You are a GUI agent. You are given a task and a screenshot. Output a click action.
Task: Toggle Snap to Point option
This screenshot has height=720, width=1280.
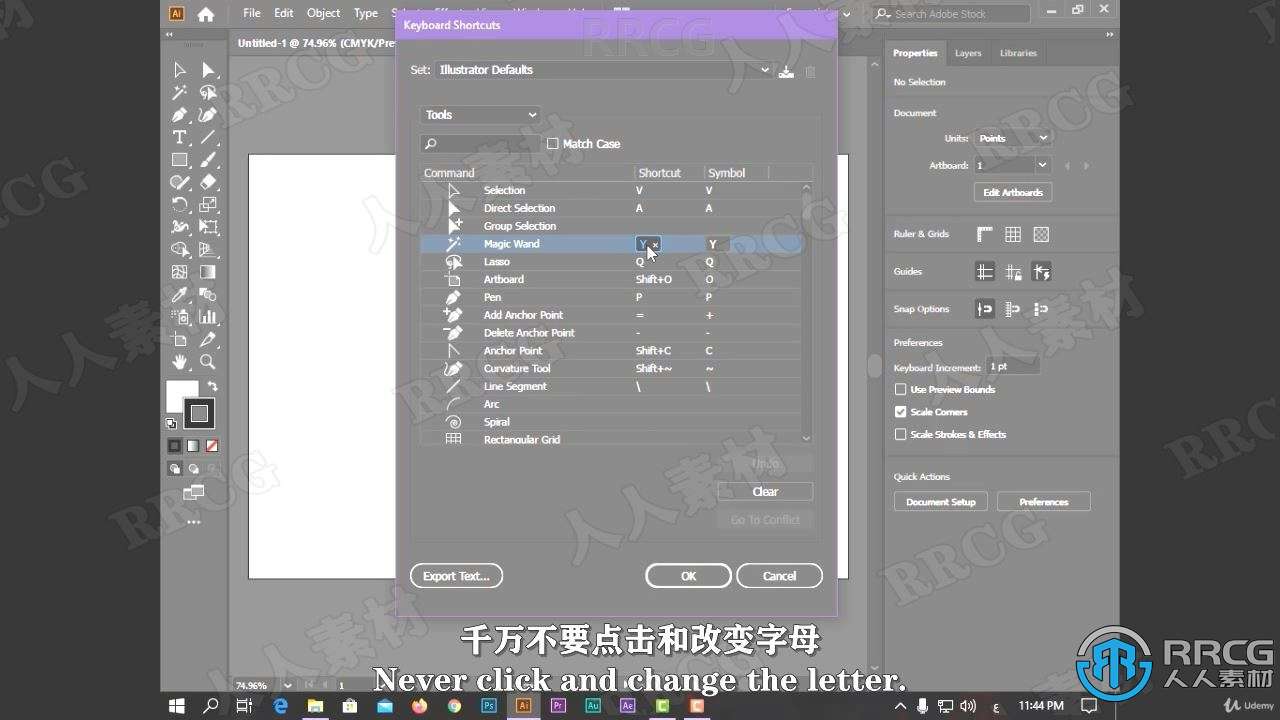pyautogui.click(x=985, y=309)
